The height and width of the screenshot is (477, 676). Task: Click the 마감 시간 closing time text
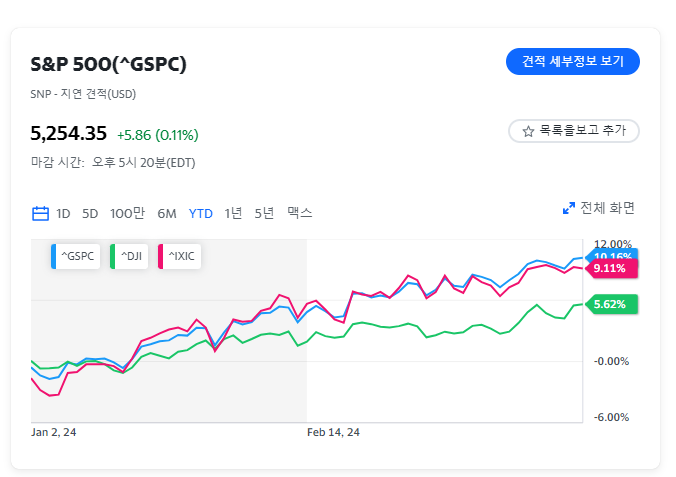pyautogui.click(x=113, y=163)
